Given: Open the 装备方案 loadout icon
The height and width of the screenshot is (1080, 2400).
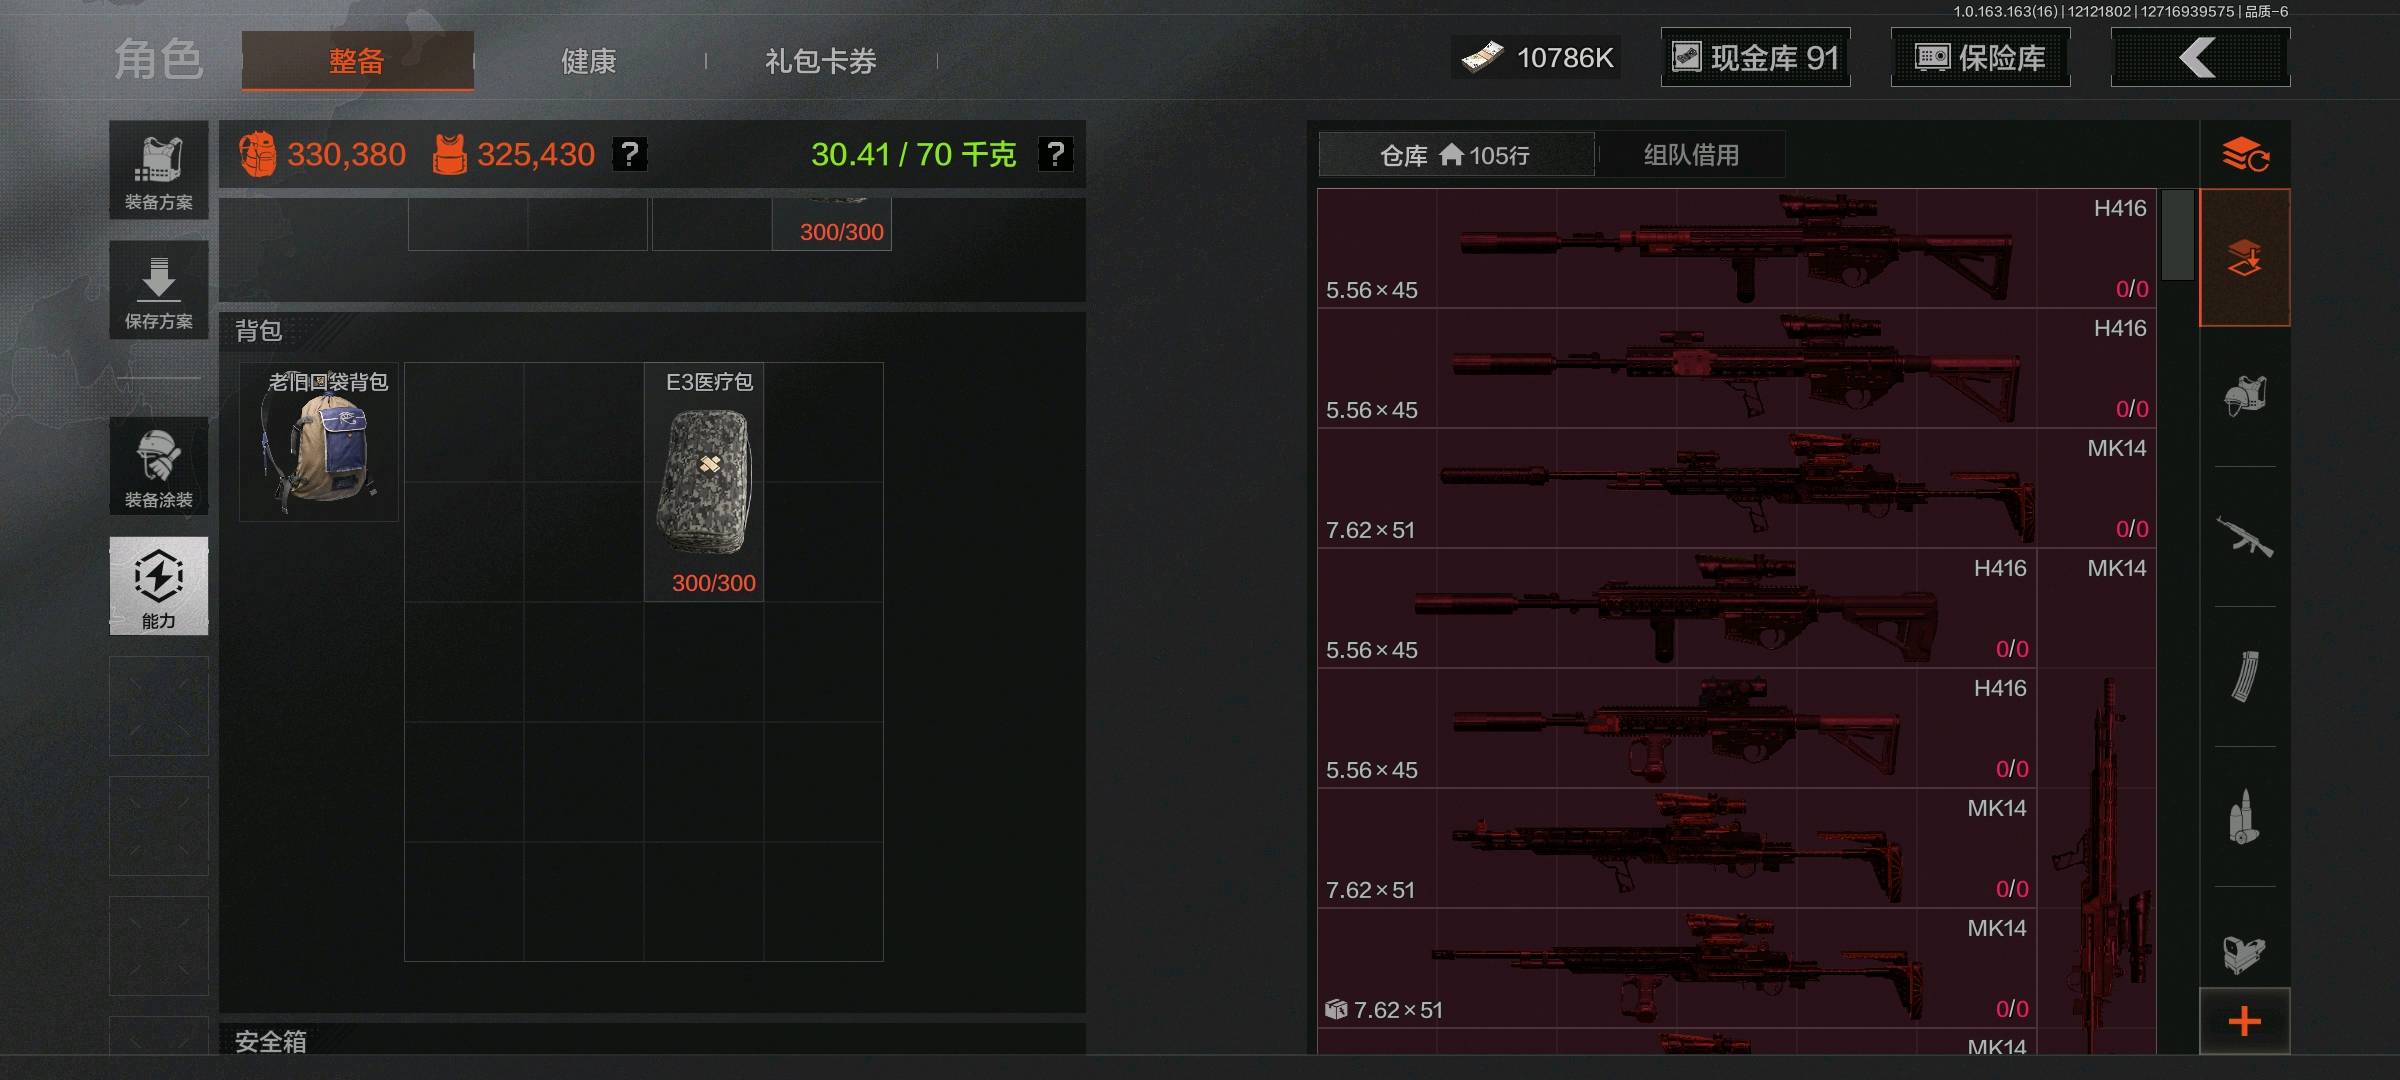Looking at the screenshot, I should (159, 170).
